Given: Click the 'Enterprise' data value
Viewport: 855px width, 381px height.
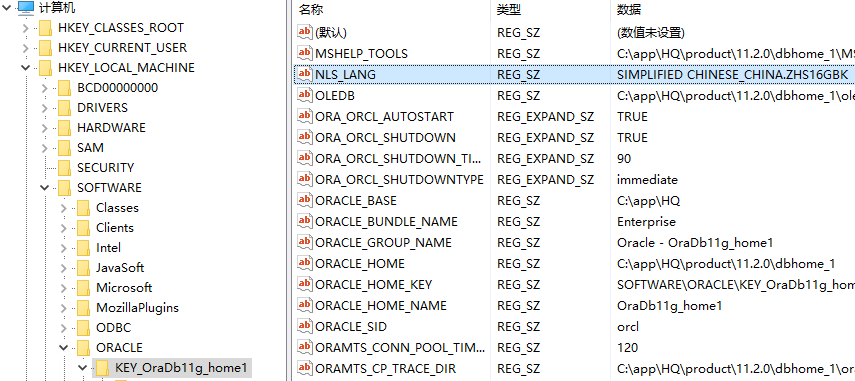Looking at the screenshot, I should pyautogui.click(x=646, y=221).
